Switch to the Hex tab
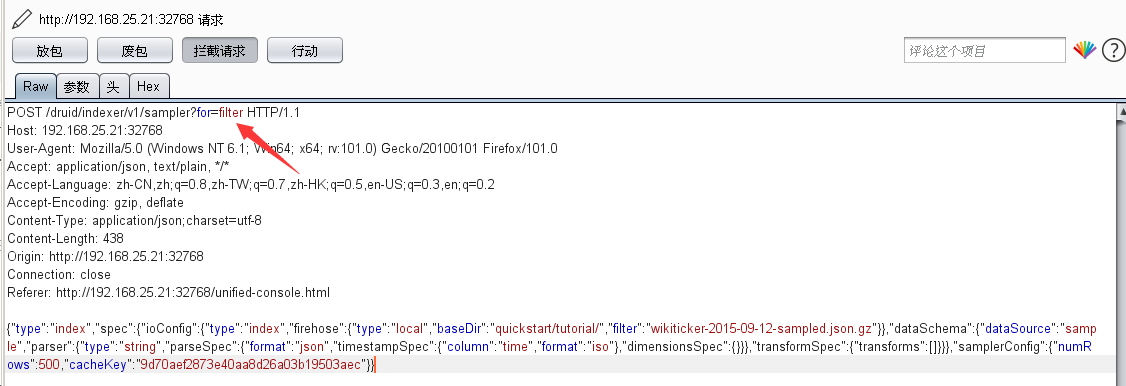1126x386 pixels. point(149,87)
